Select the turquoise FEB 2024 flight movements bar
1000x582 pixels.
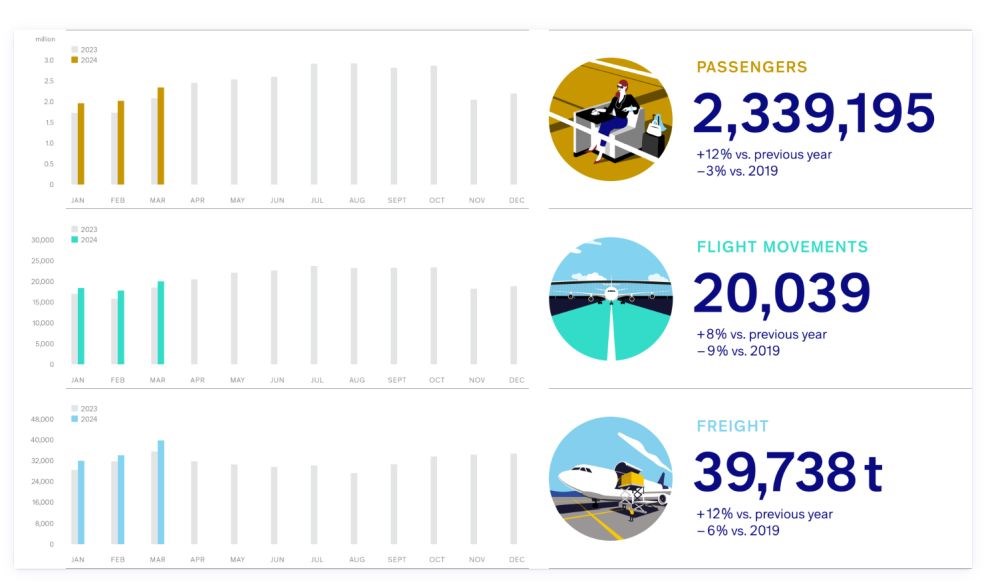coord(121,327)
